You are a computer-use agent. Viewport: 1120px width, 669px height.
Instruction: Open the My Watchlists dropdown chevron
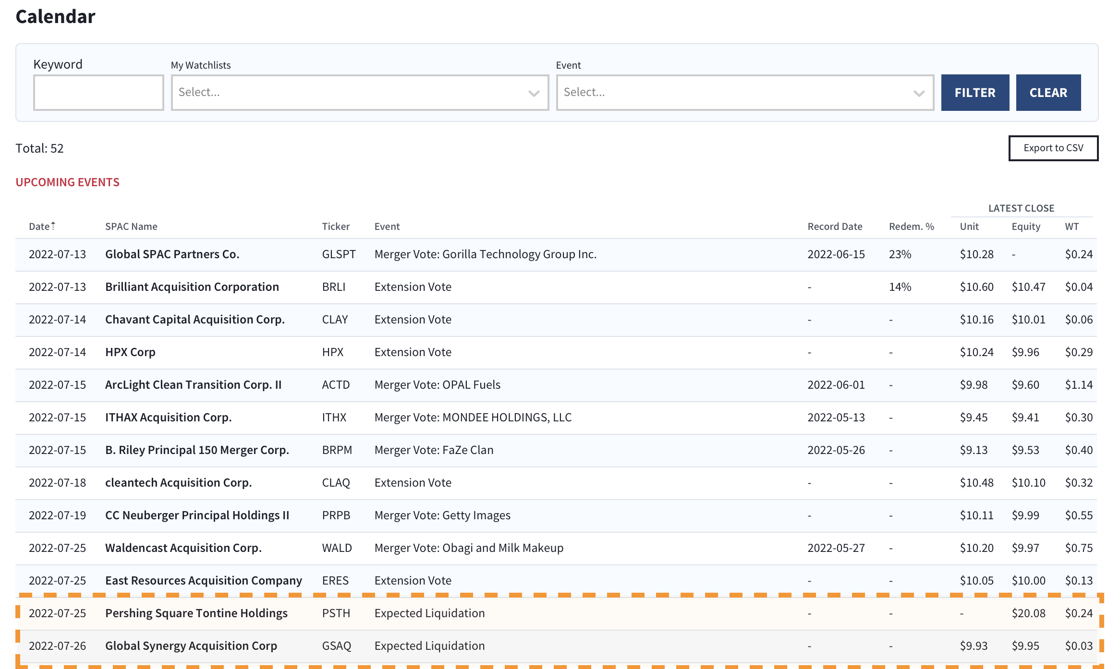pyautogui.click(x=534, y=92)
